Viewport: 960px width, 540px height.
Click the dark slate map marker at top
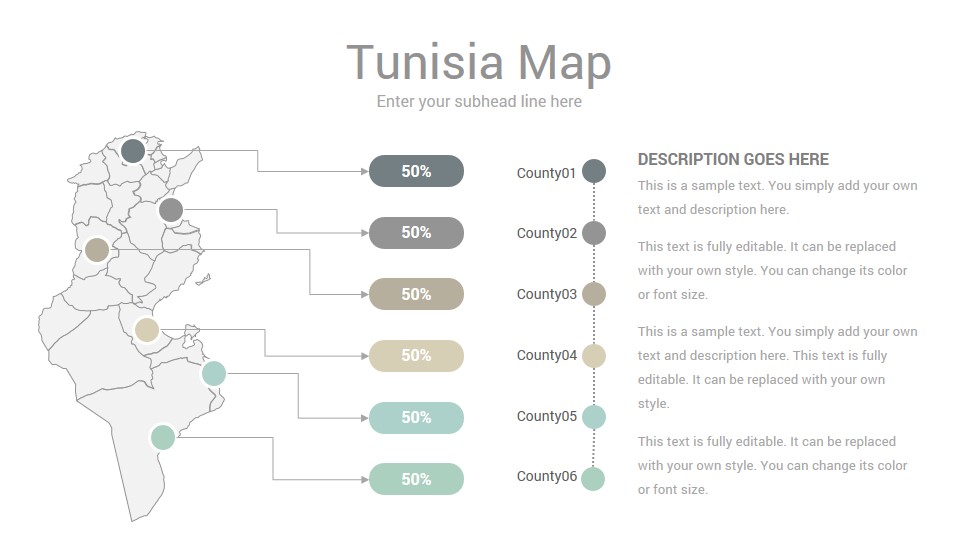pyautogui.click(x=133, y=151)
